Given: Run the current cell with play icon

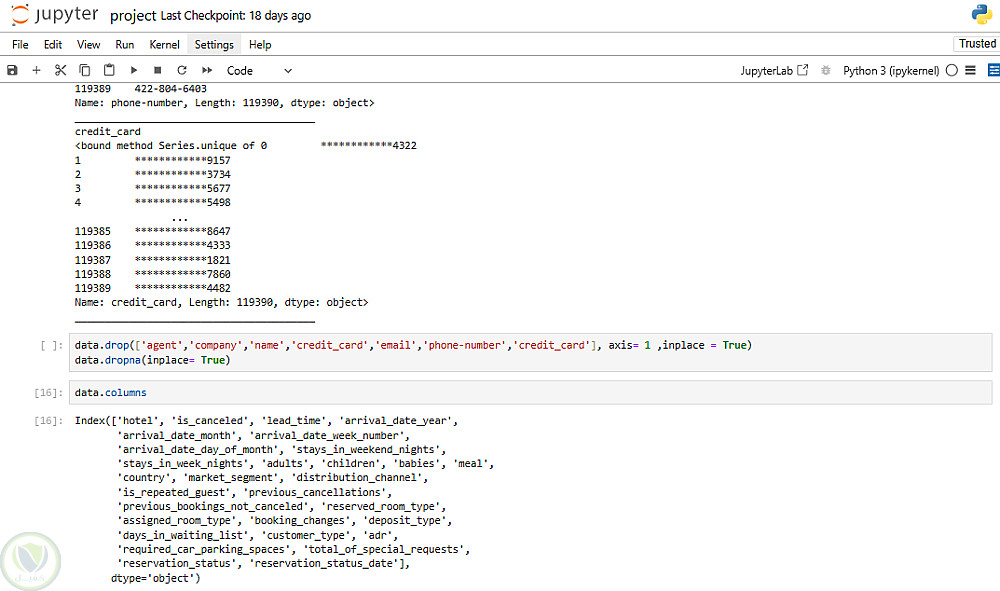Looking at the screenshot, I should coord(134,71).
